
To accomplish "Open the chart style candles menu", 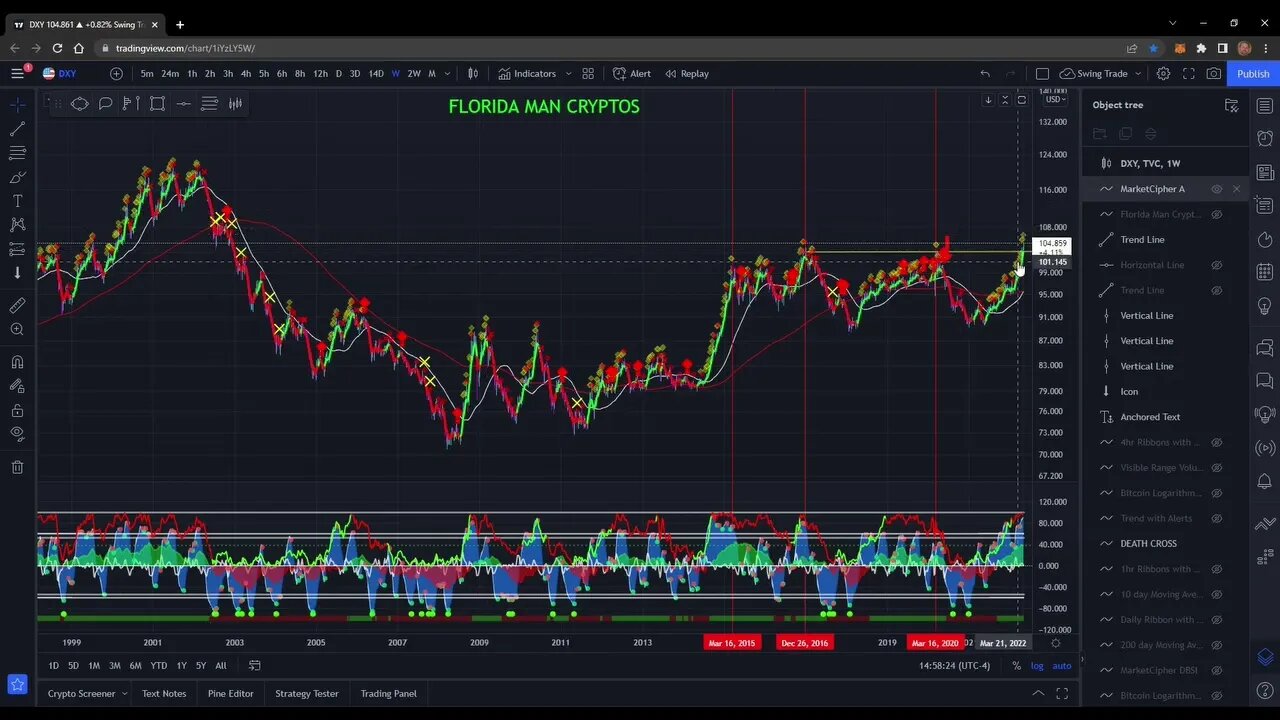I will point(473,73).
